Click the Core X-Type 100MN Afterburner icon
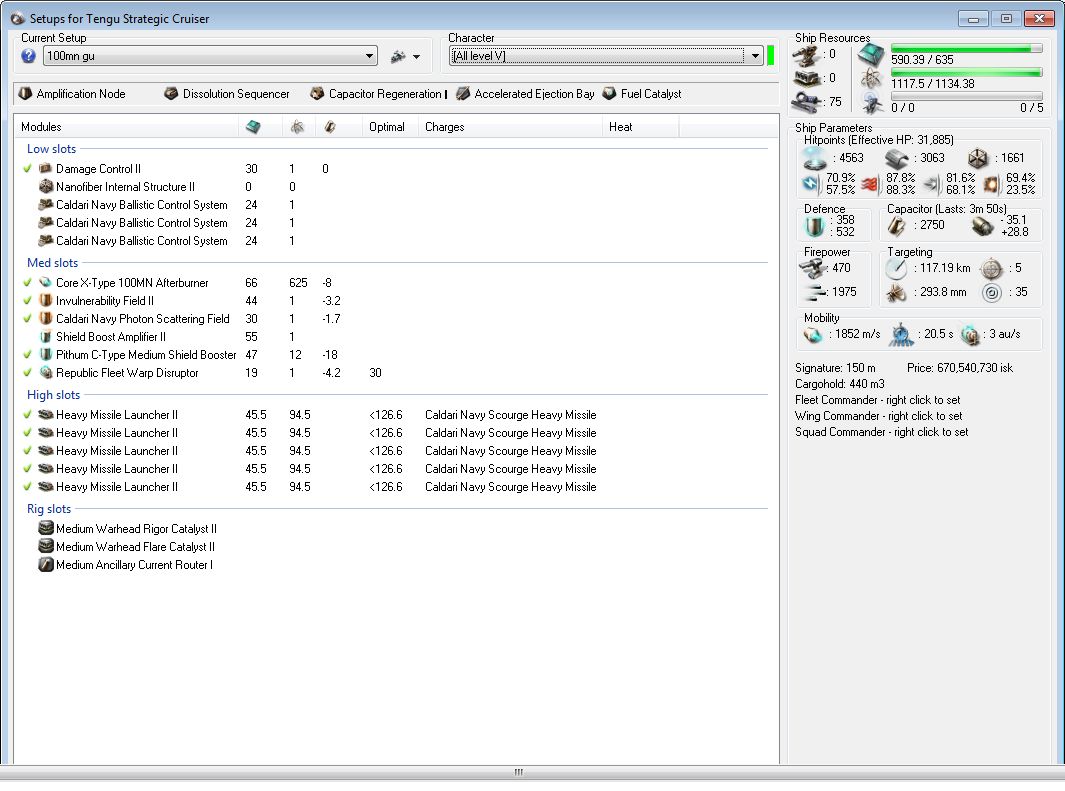This screenshot has width=1065, height=791. [x=45, y=283]
